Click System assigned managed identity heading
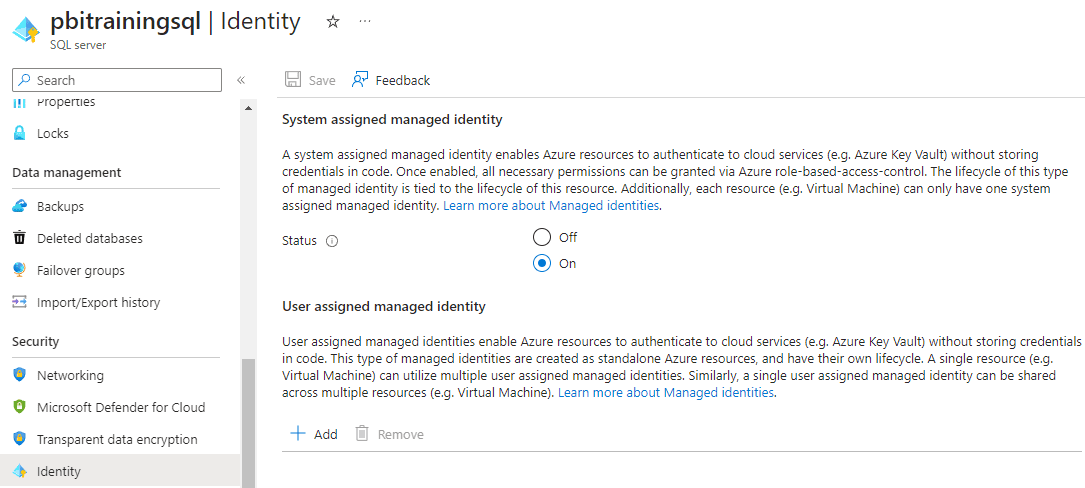The height and width of the screenshot is (488, 1085). (x=392, y=120)
